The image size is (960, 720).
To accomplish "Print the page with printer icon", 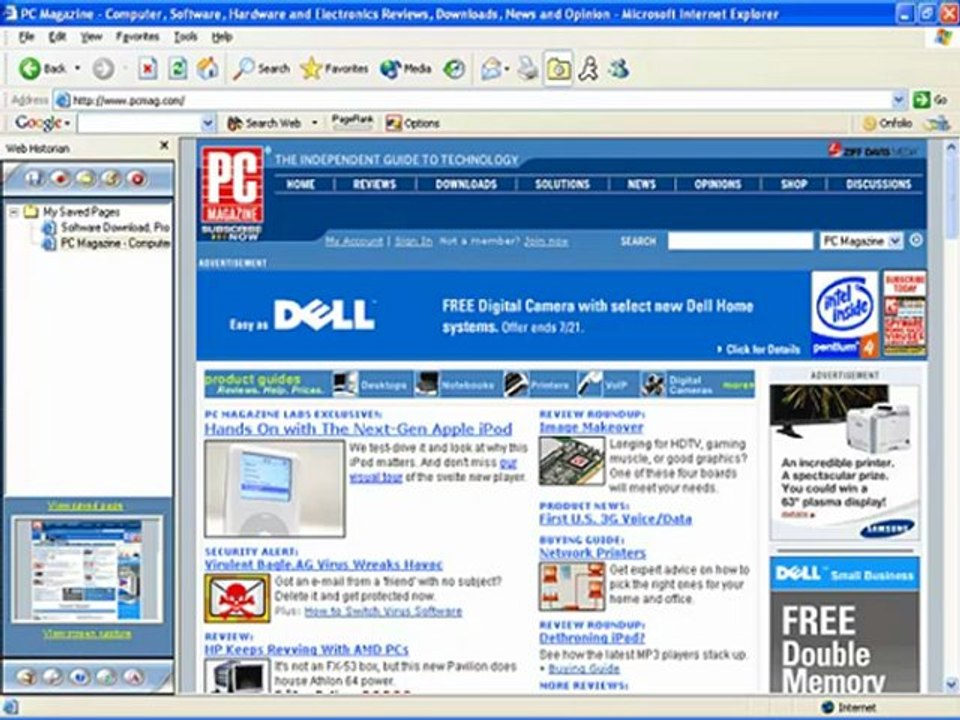I will point(527,69).
